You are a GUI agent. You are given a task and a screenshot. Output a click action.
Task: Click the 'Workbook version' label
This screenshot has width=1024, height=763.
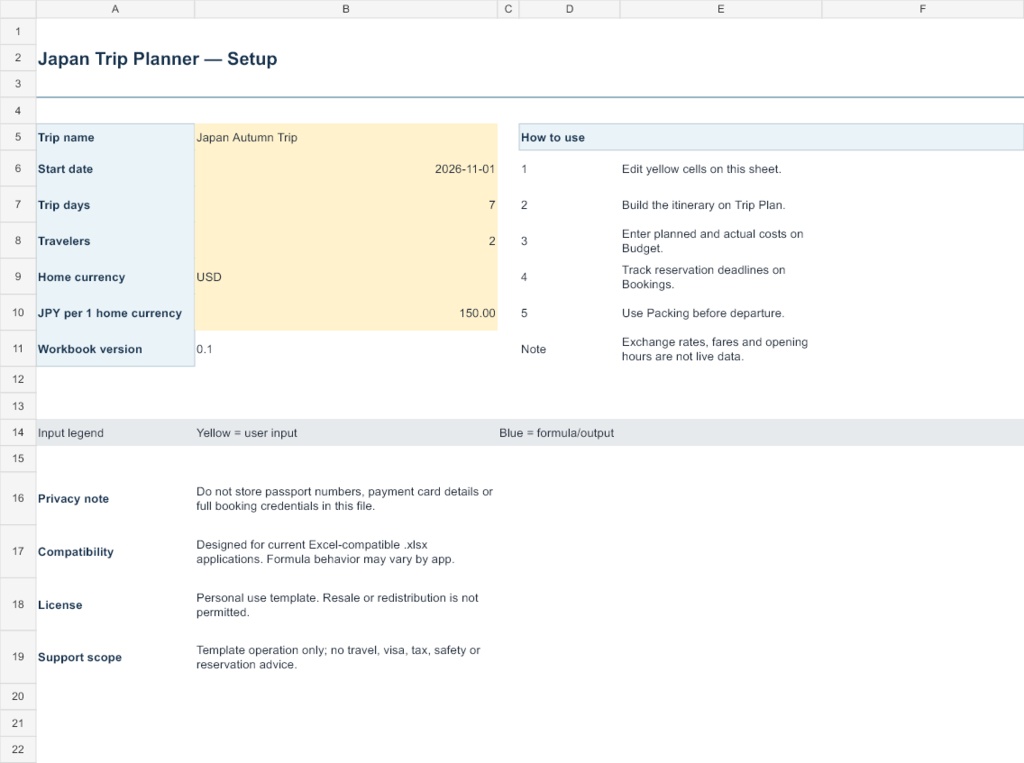point(115,348)
